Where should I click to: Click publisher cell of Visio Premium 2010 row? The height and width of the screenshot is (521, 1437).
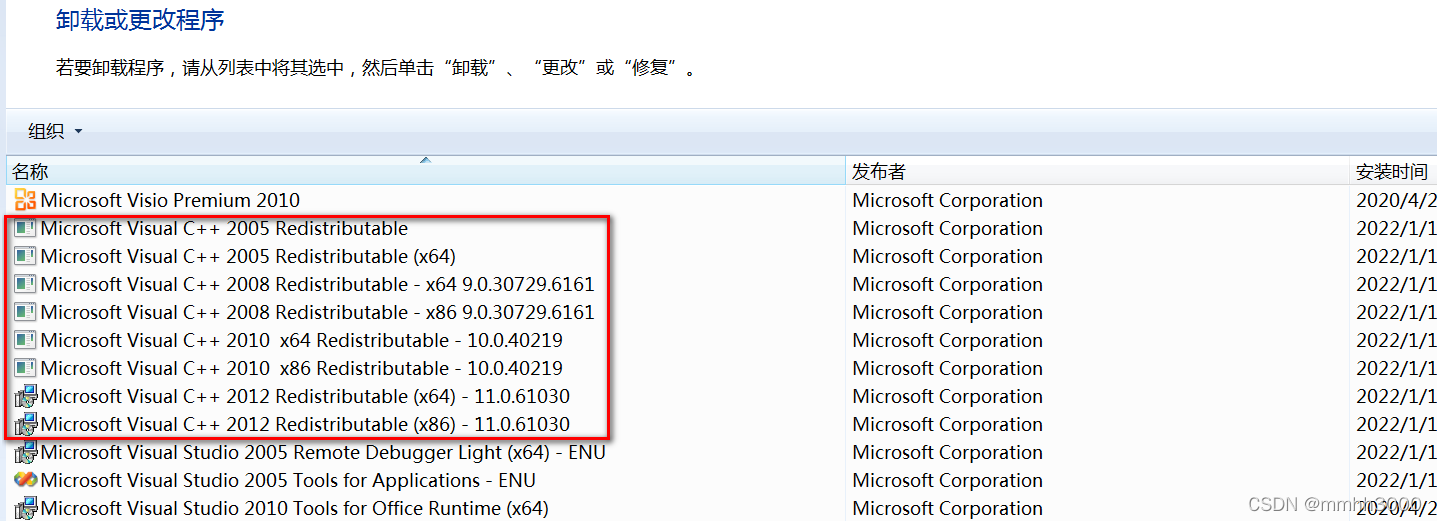947,200
